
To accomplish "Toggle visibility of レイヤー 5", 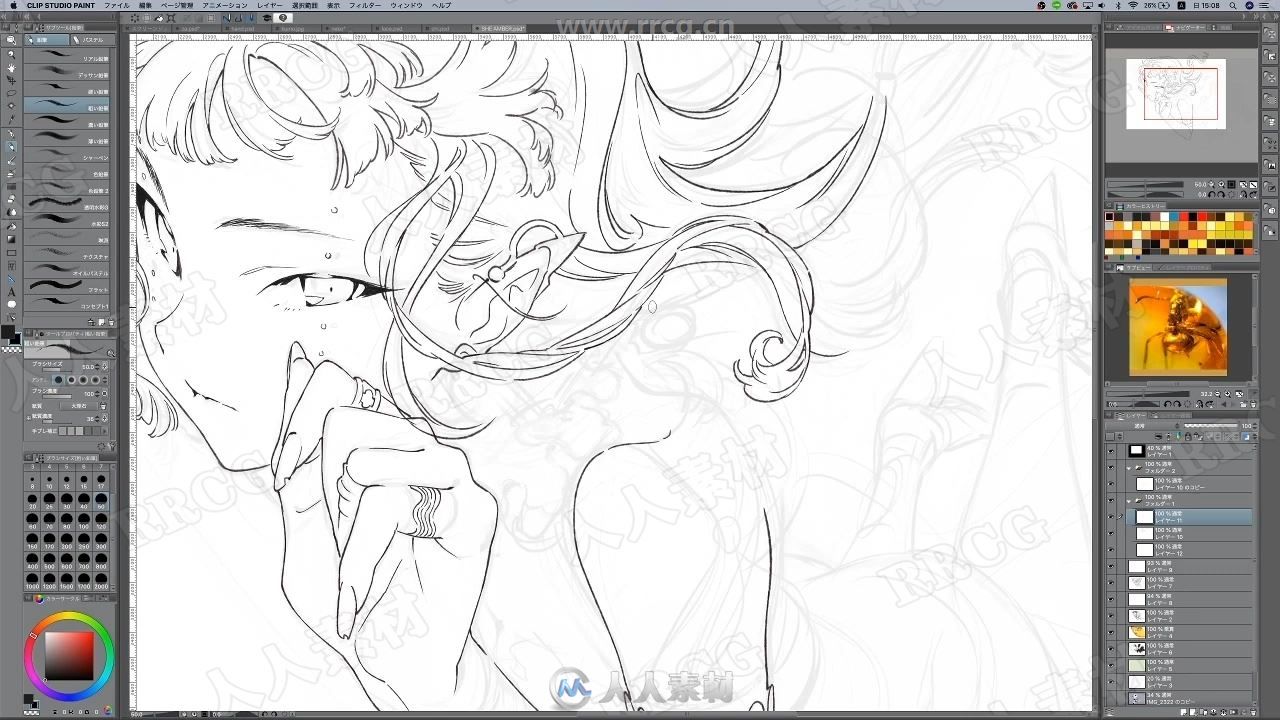I will click(x=1110, y=665).
